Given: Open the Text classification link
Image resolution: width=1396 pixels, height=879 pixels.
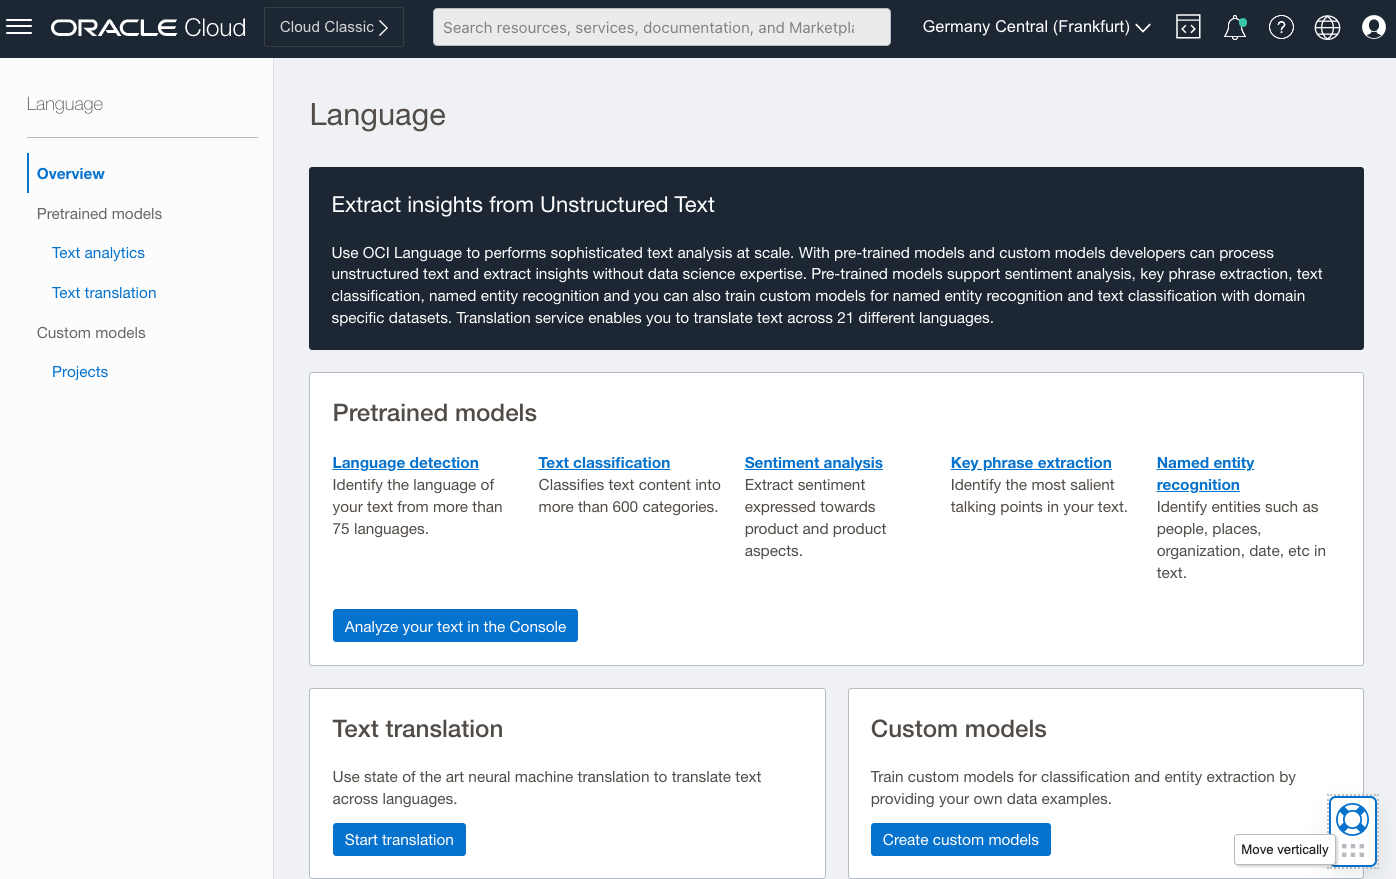Looking at the screenshot, I should [x=604, y=463].
